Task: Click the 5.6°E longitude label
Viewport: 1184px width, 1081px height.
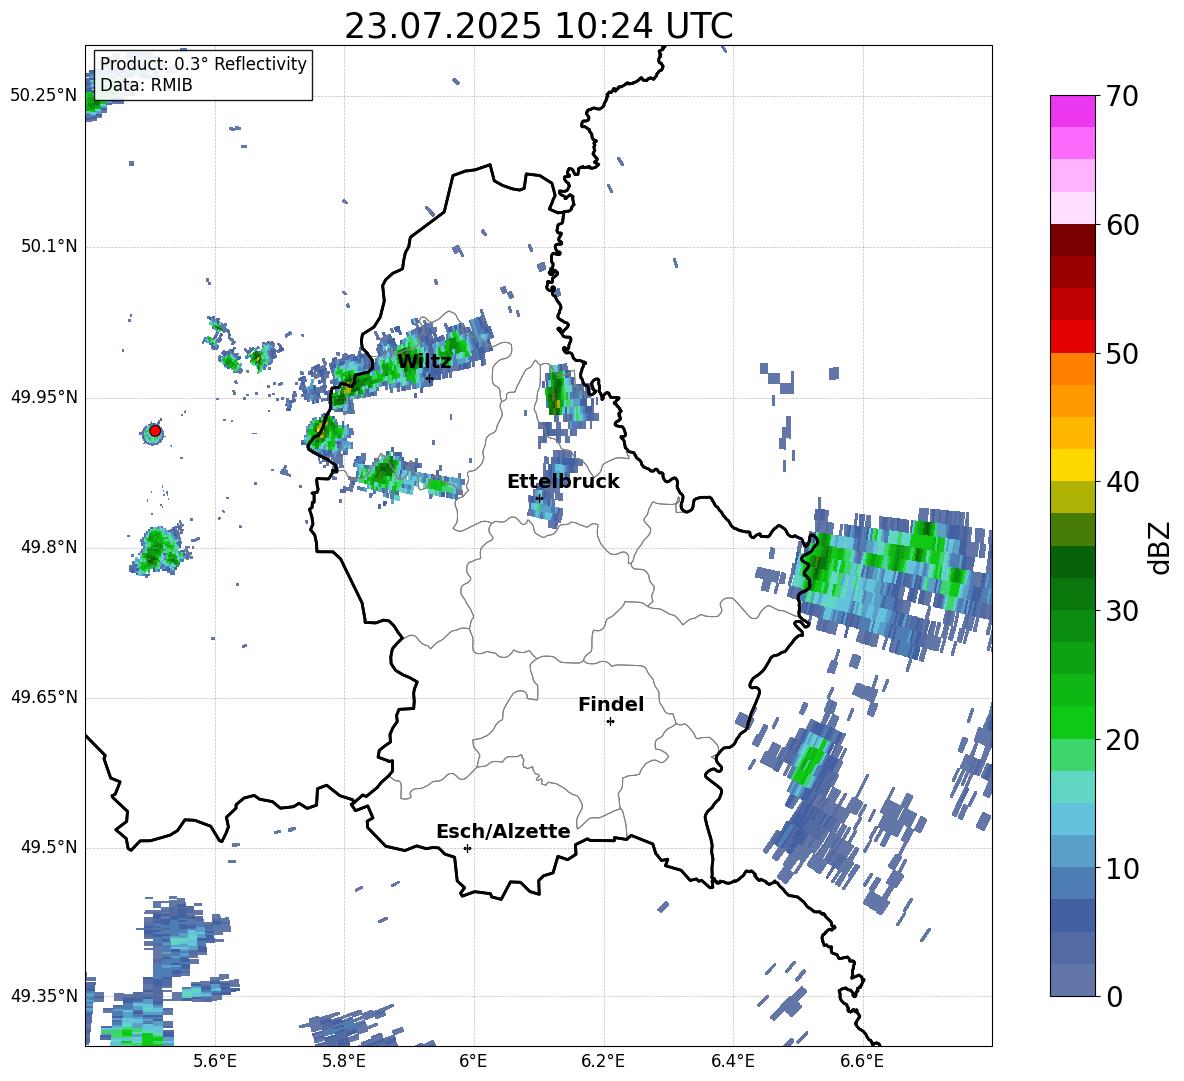Action: [215, 1061]
